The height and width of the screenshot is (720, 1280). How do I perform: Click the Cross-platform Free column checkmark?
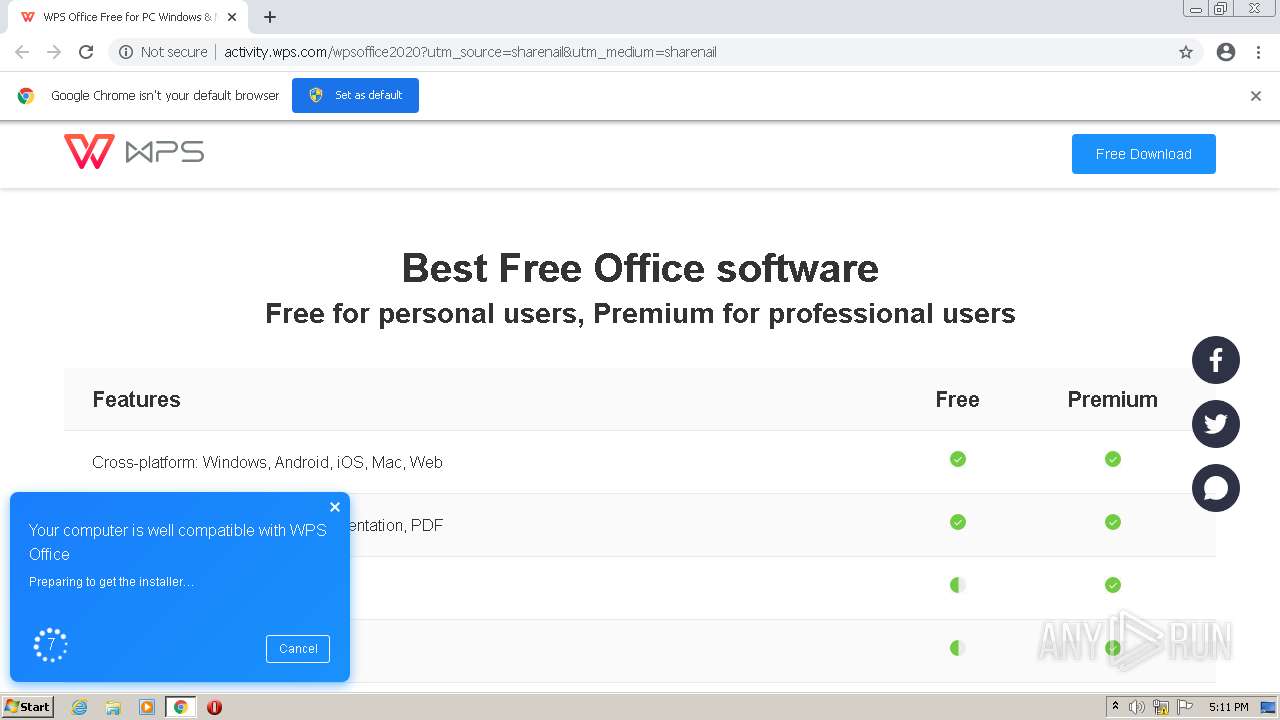point(958,459)
